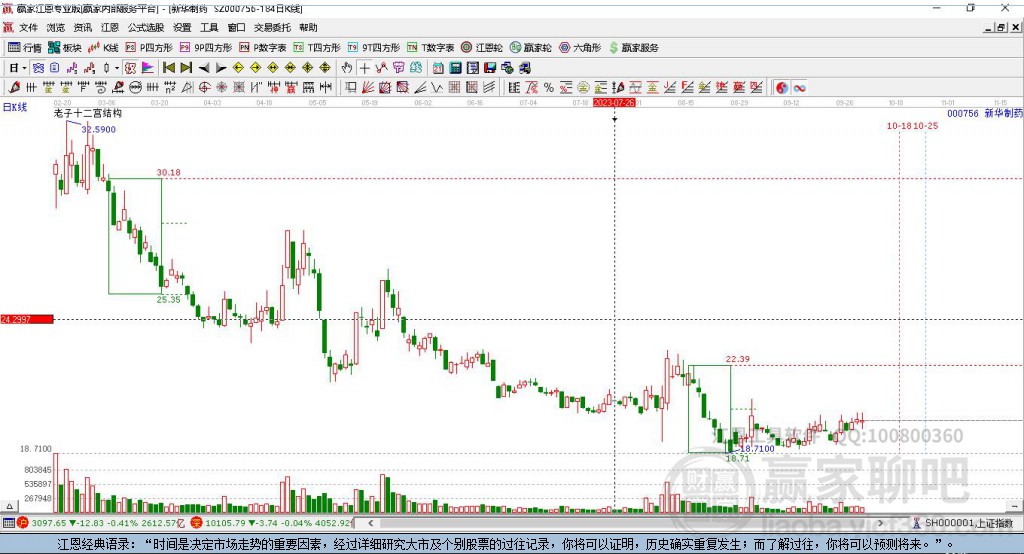Open the 赢家轮 wheel tool
Image resolution: width=1024 pixels, height=554 pixels.
(x=530, y=48)
